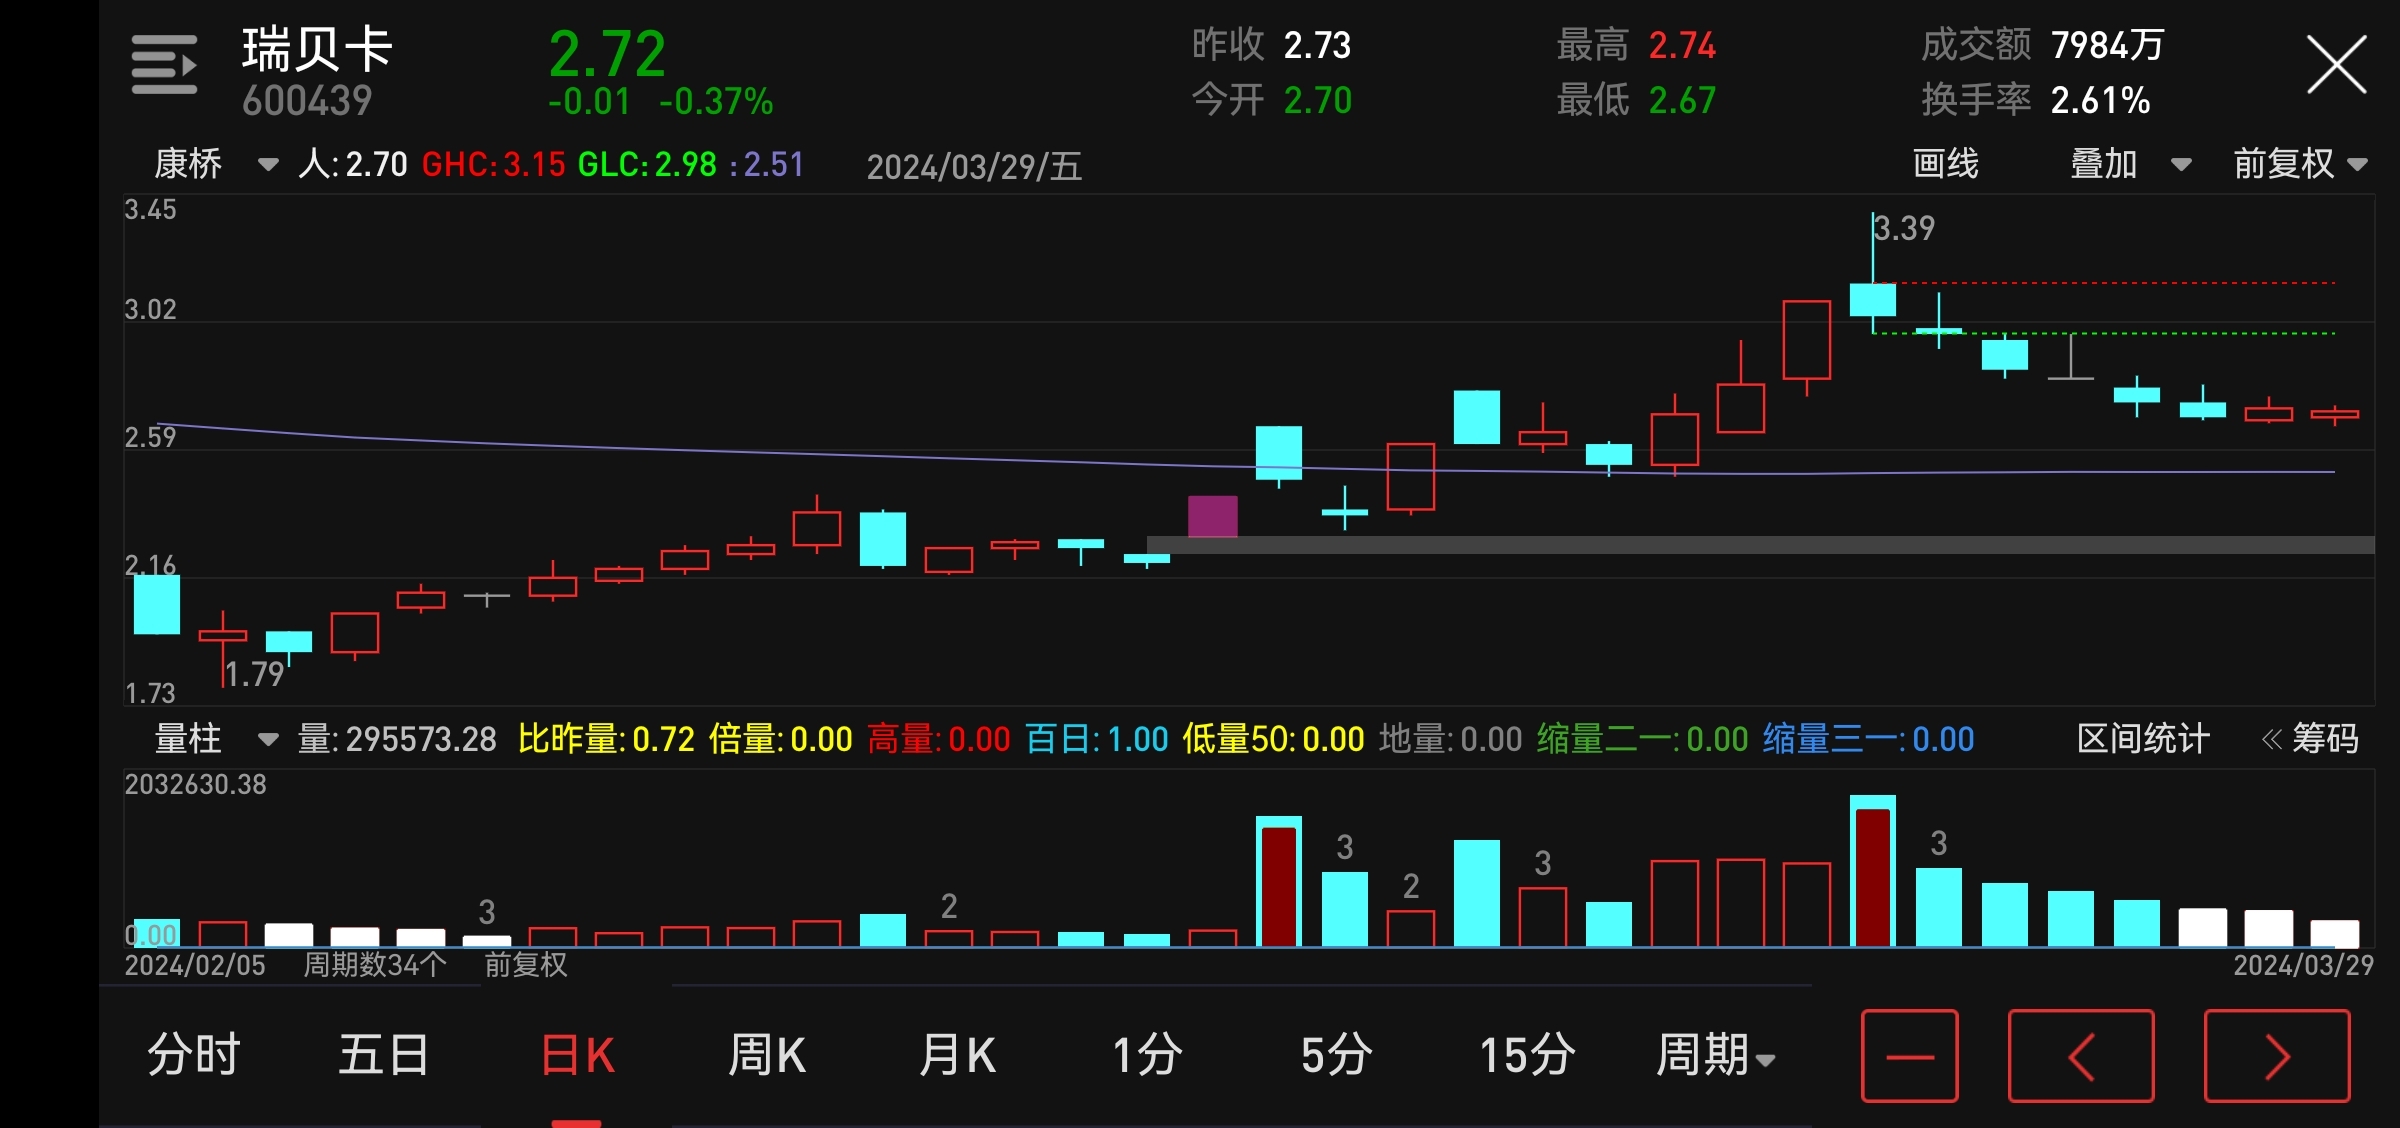Select the 月K monthly chart tab
Screen dimensions: 2400x1128
(x=957, y=1056)
